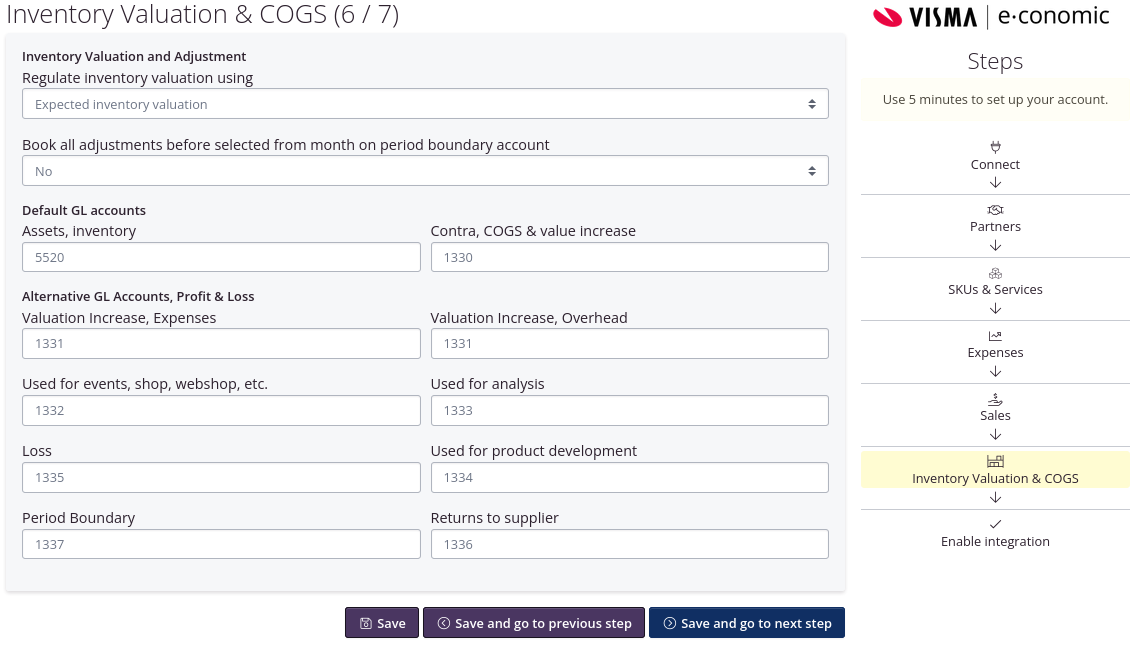The width and height of the screenshot is (1135, 649).
Task: Select the Sales step label
Action: [x=995, y=416]
